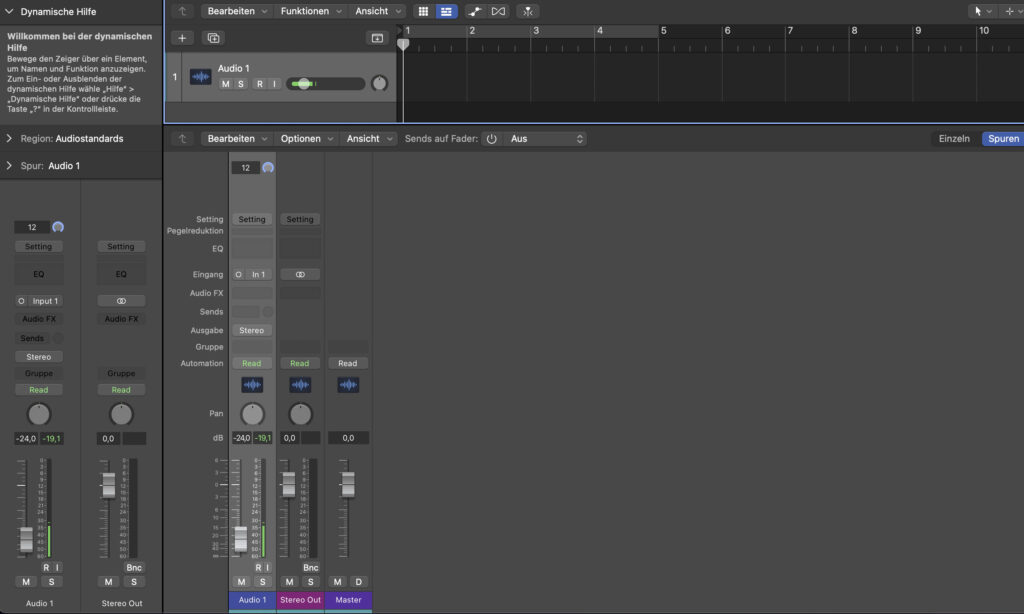Click the pan knob on mixer Audio 1 strip

pyautogui.click(x=252, y=413)
